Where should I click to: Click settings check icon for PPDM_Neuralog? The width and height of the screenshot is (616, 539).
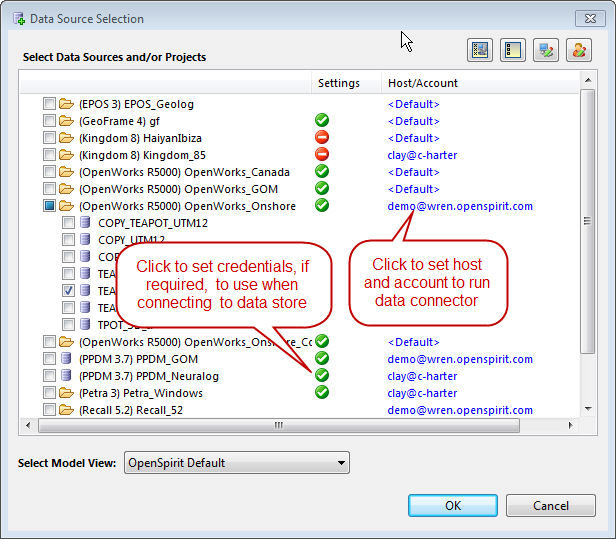[x=322, y=375]
